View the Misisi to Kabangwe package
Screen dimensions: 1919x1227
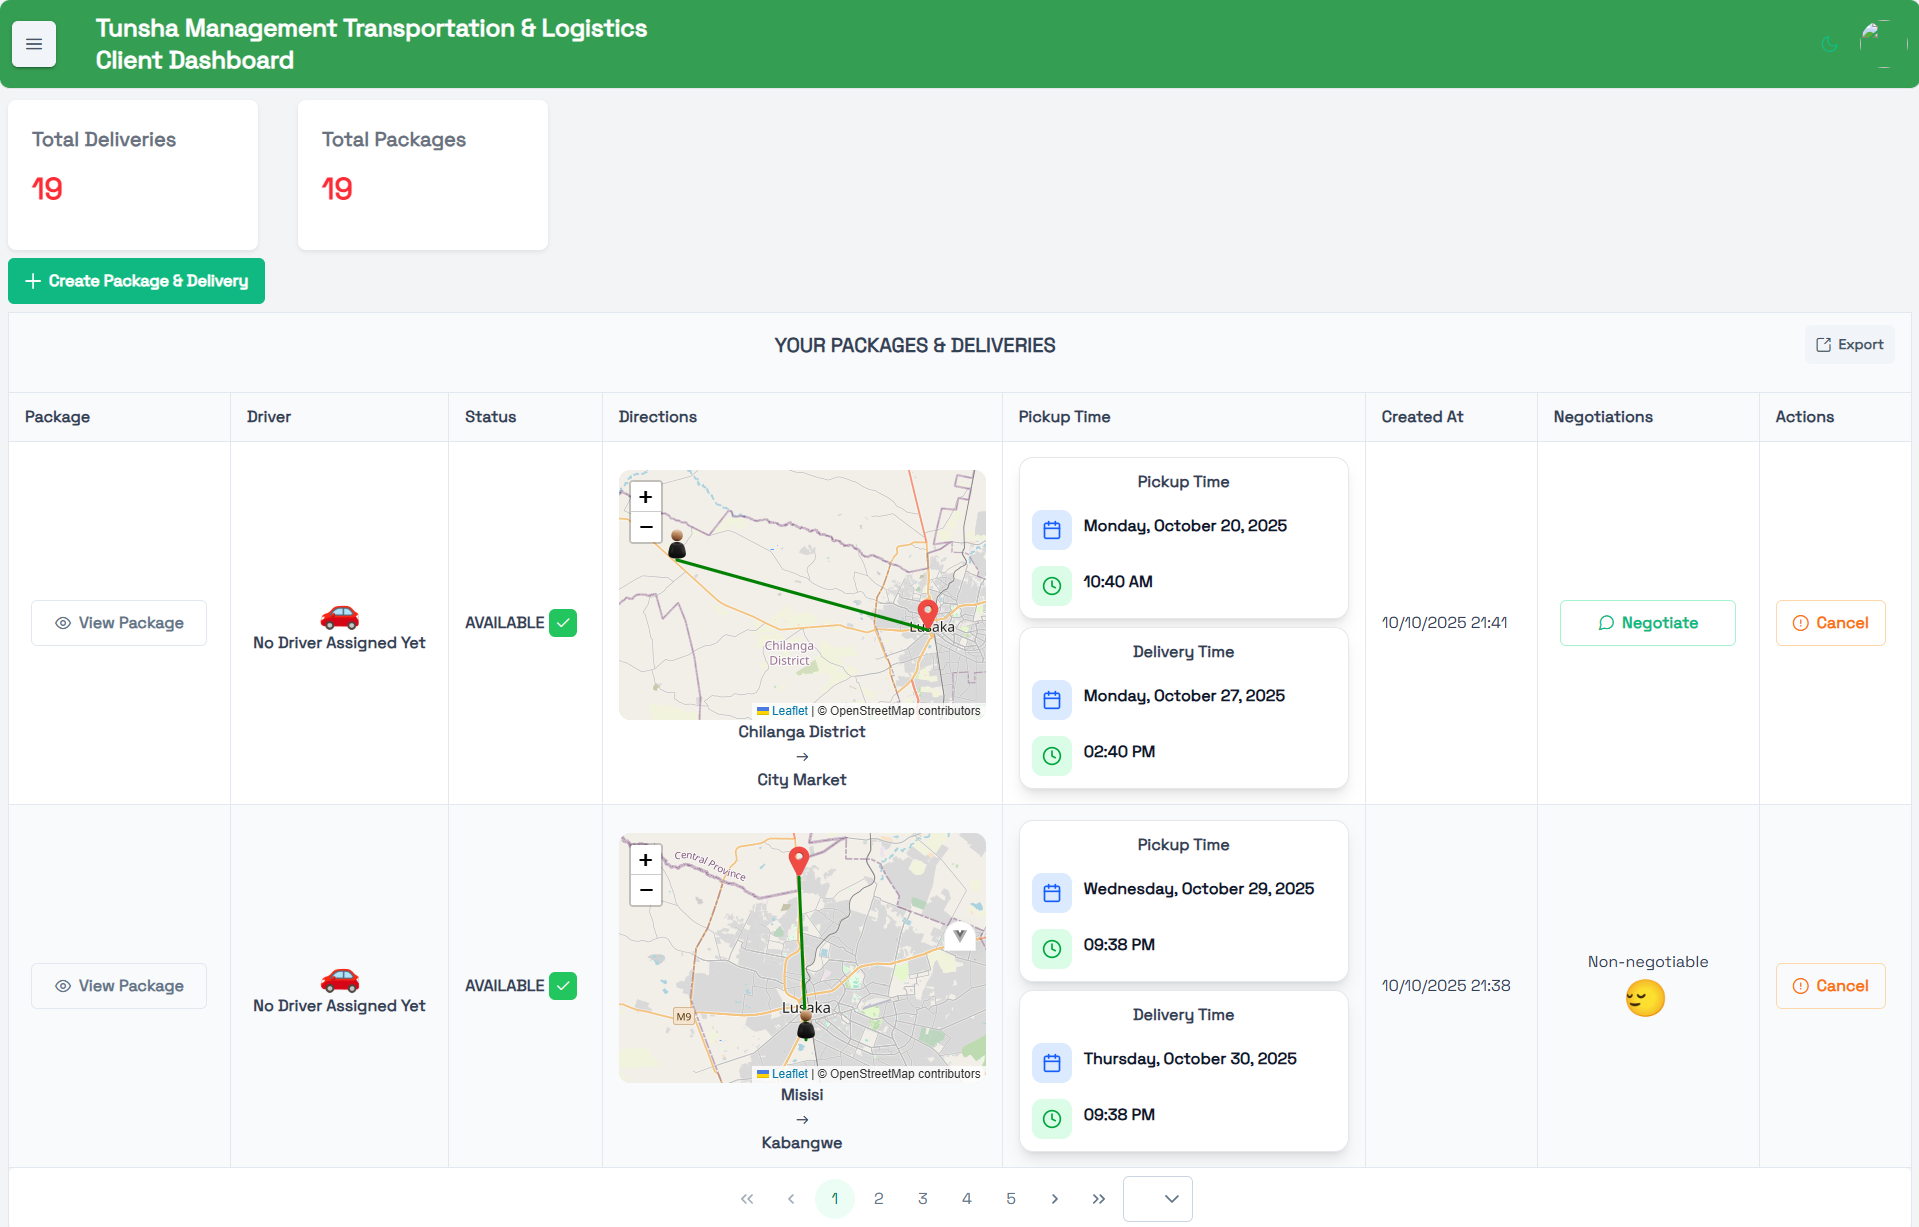[x=119, y=986]
